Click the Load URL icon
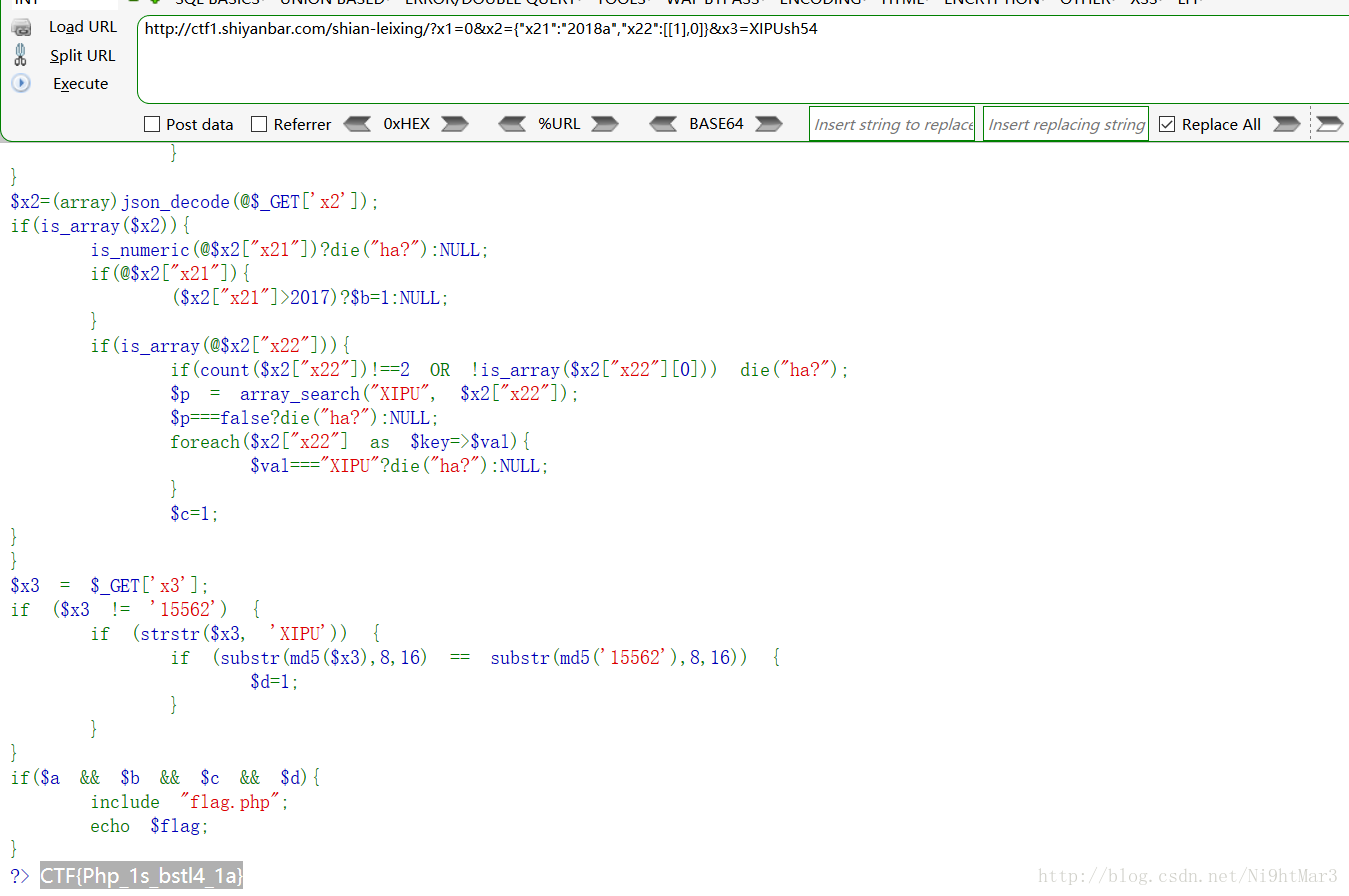 (21, 27)
